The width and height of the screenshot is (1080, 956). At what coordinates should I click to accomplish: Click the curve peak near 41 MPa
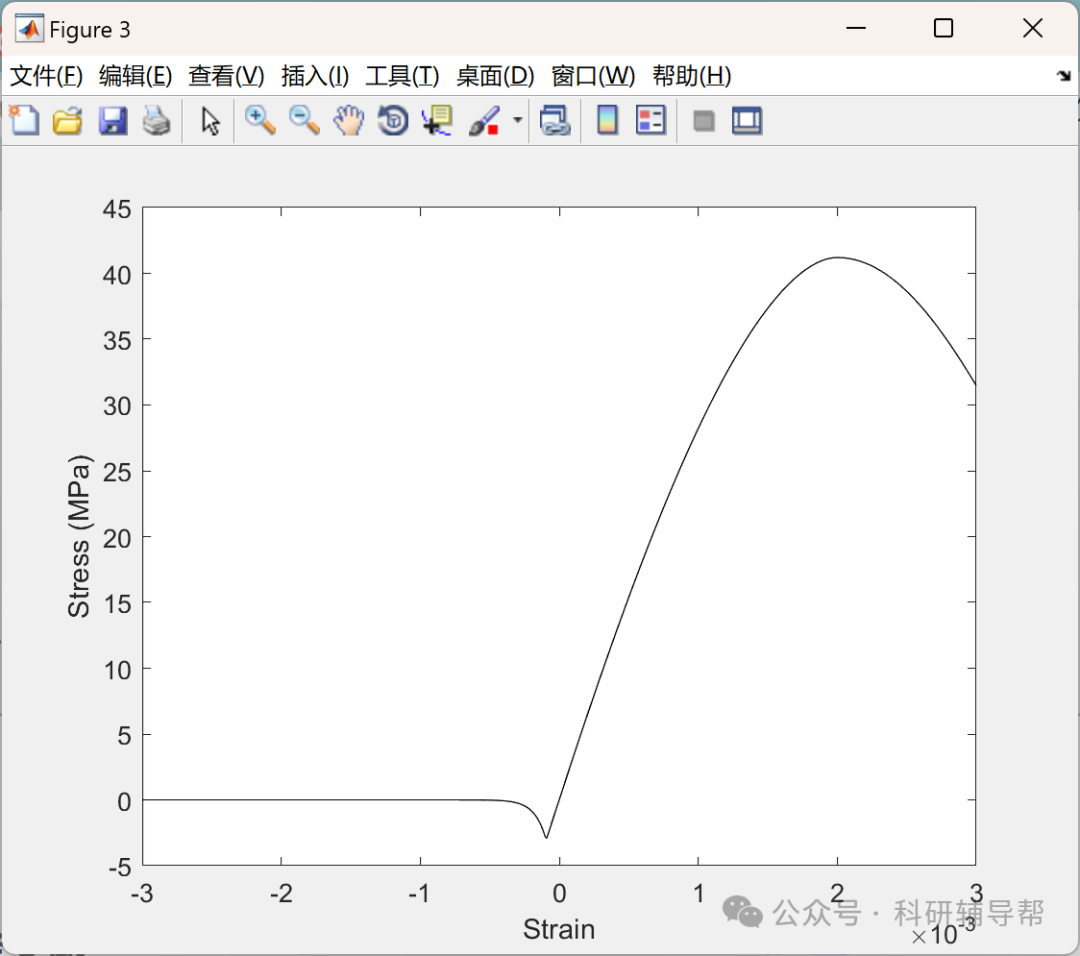(x=838, y=258)
